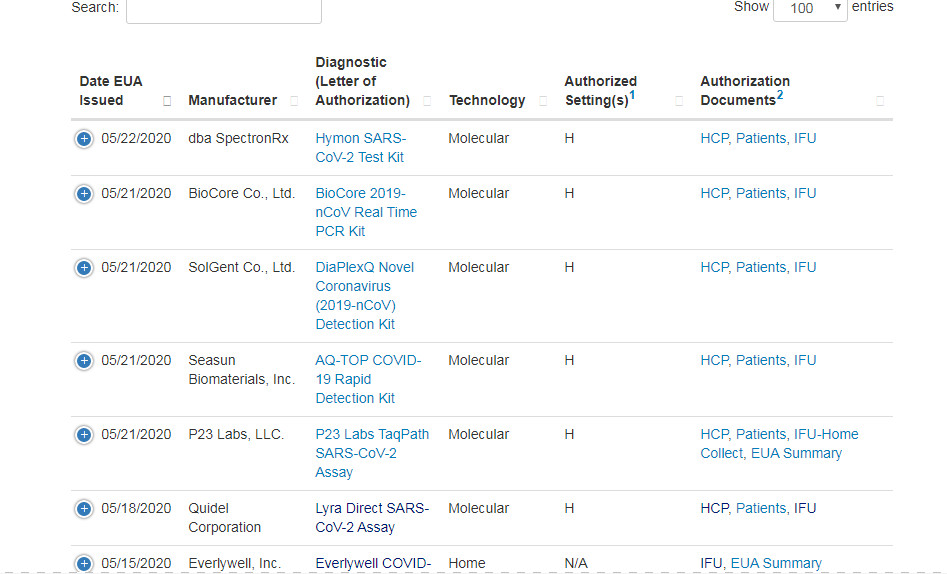Open Hymon SARS-CoV-2 Test Kit link

(x=360, y=148)
